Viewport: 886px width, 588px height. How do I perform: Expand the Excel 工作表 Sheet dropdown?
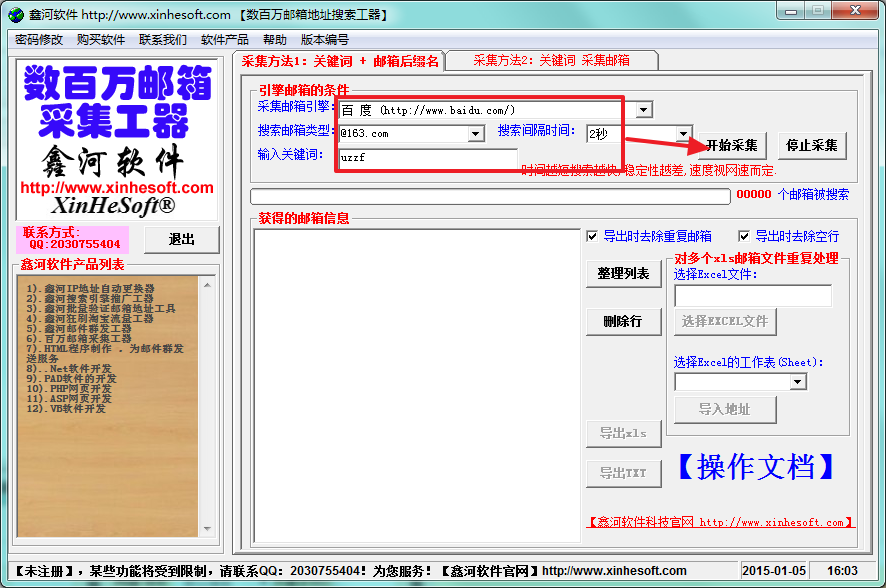click(x=797, y=382)
